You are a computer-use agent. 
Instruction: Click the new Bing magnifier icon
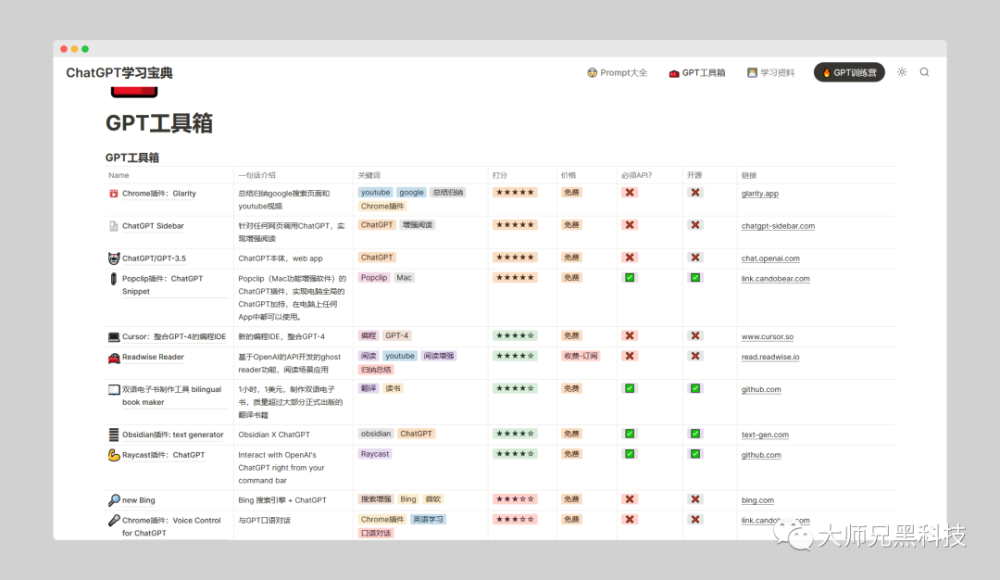click(x=114, y=500)
